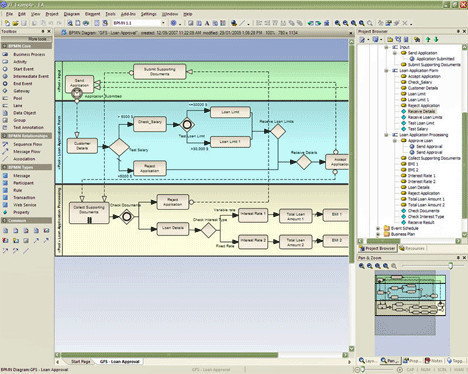Click the new folder icon in Project Browser toolbar
This screenshot has width=468, height=374.
[x=390, y=40]
